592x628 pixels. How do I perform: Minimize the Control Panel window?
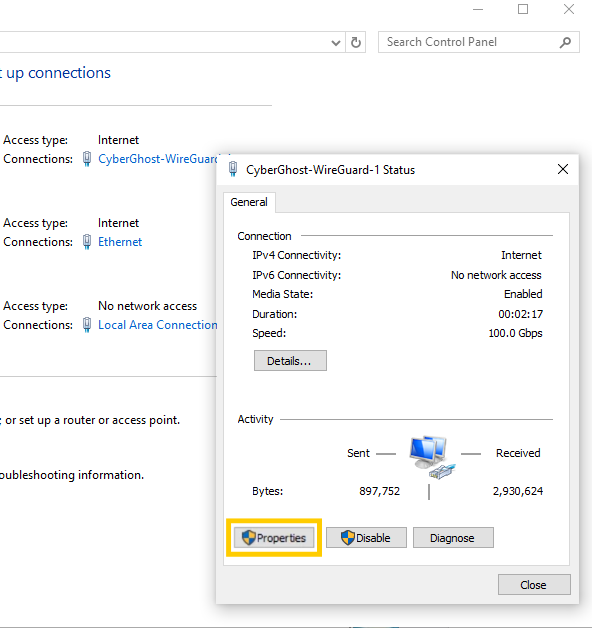(x=478, y=9)
